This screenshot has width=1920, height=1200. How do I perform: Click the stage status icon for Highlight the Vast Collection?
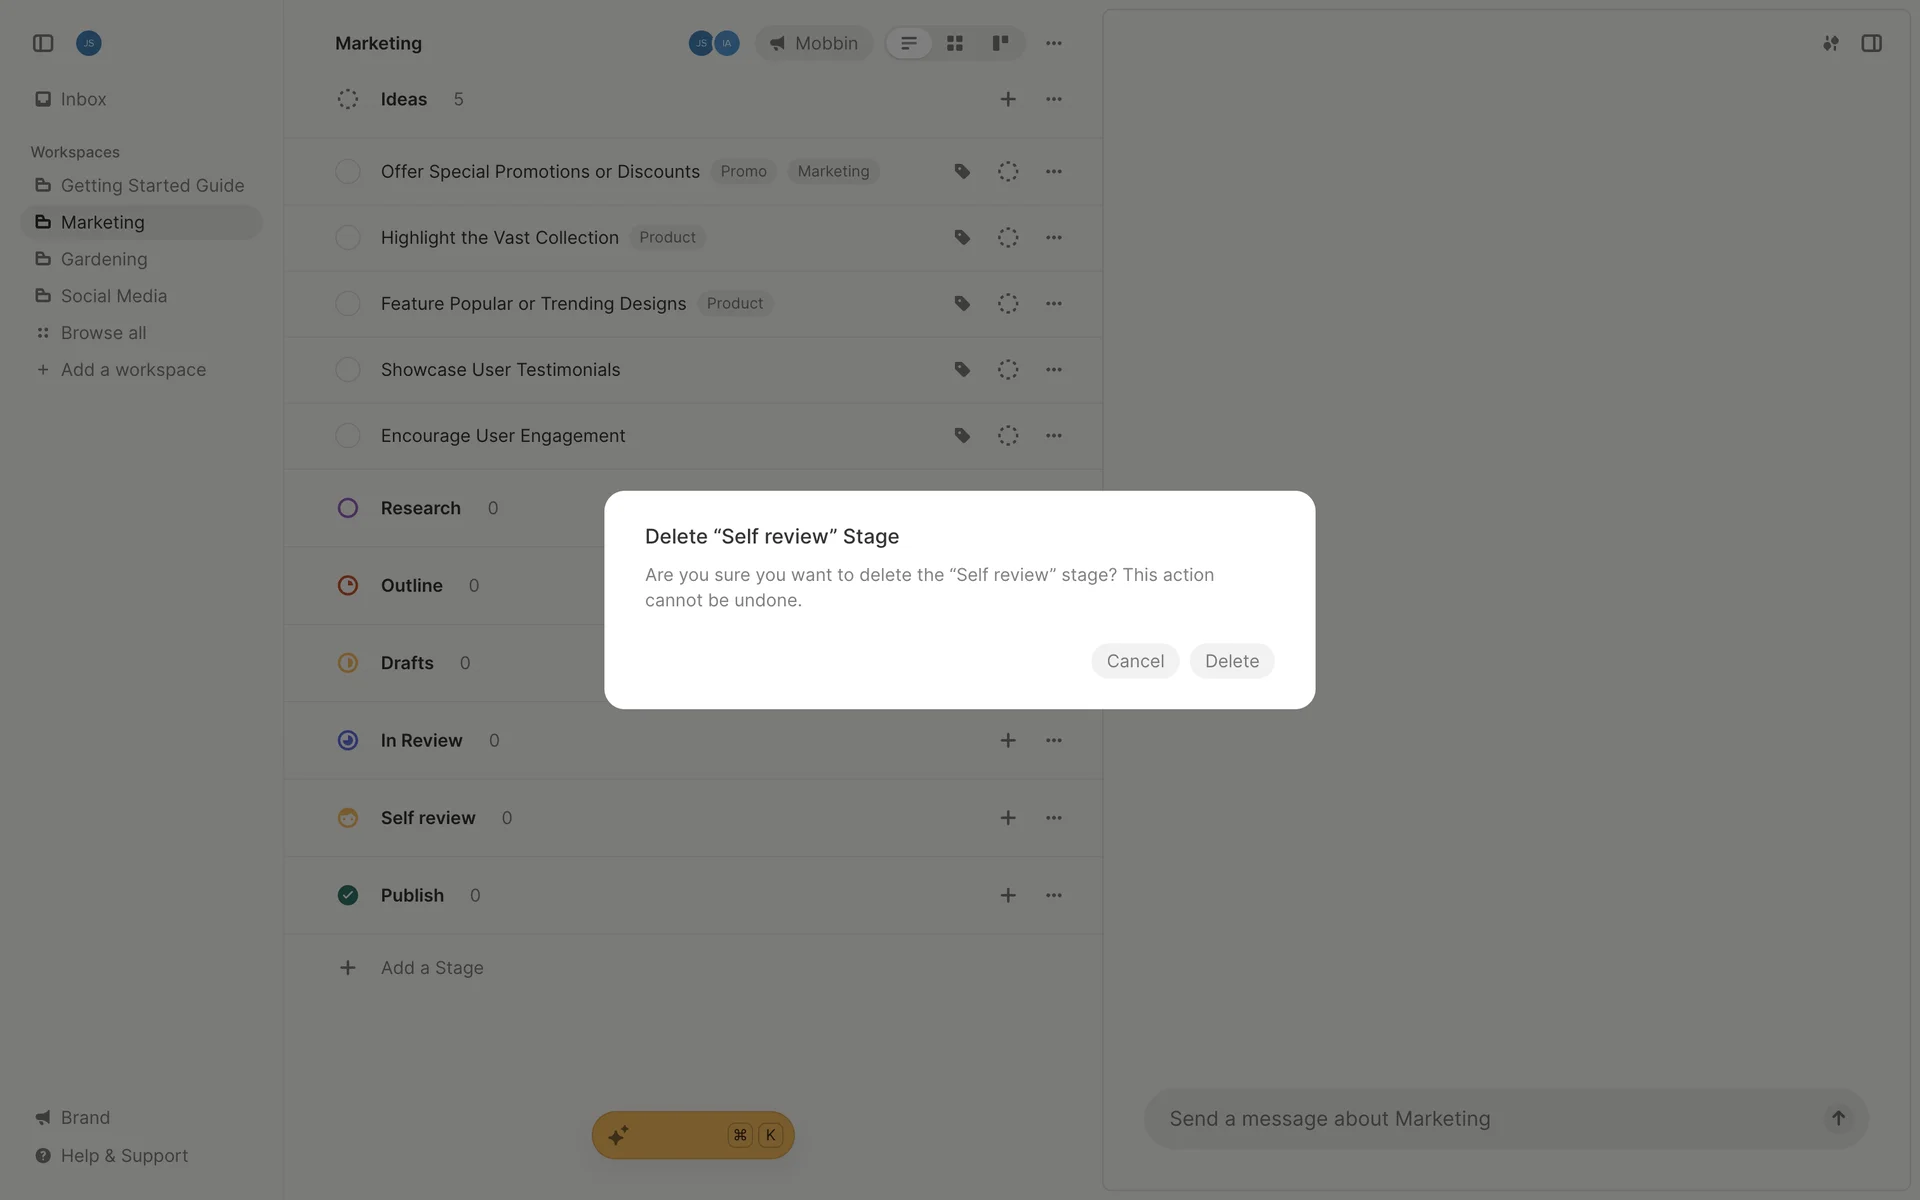tap(1008, 238)
